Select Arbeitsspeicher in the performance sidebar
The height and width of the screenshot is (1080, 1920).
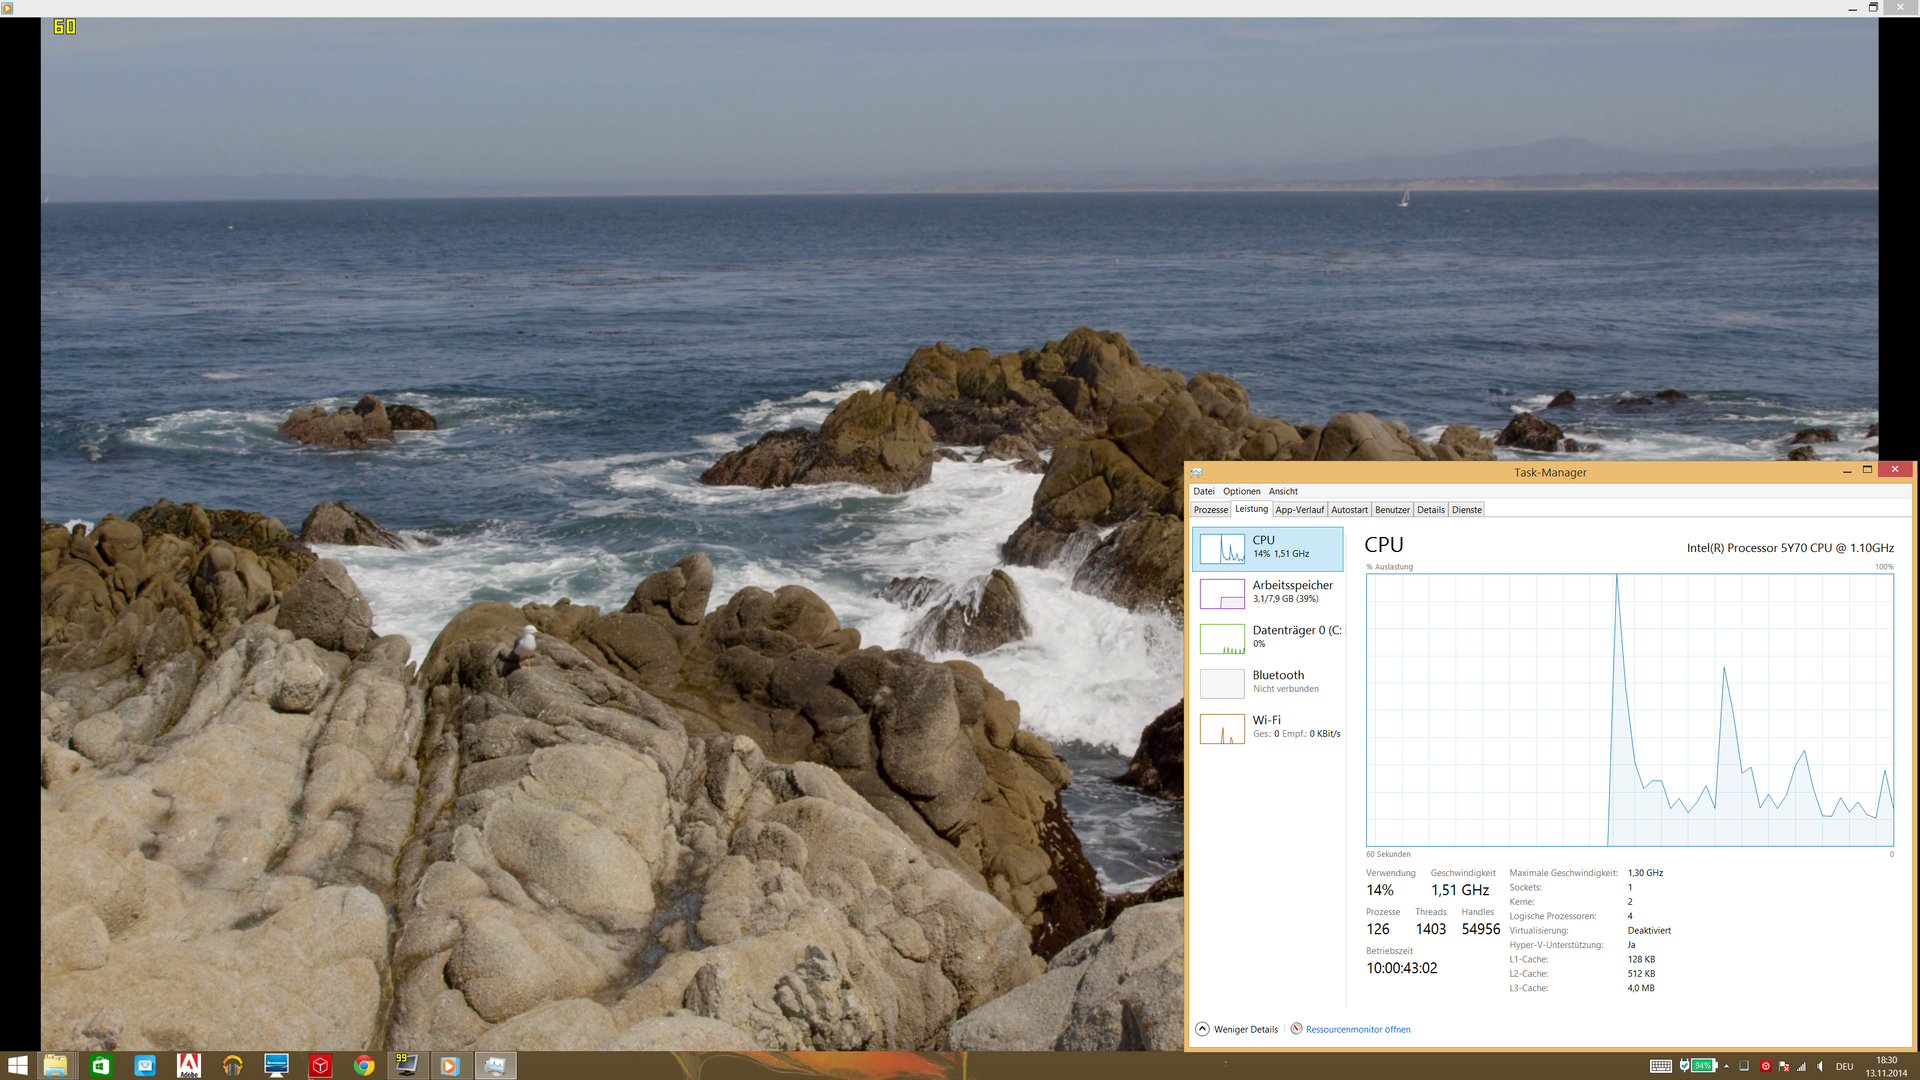click(1267, 593)
